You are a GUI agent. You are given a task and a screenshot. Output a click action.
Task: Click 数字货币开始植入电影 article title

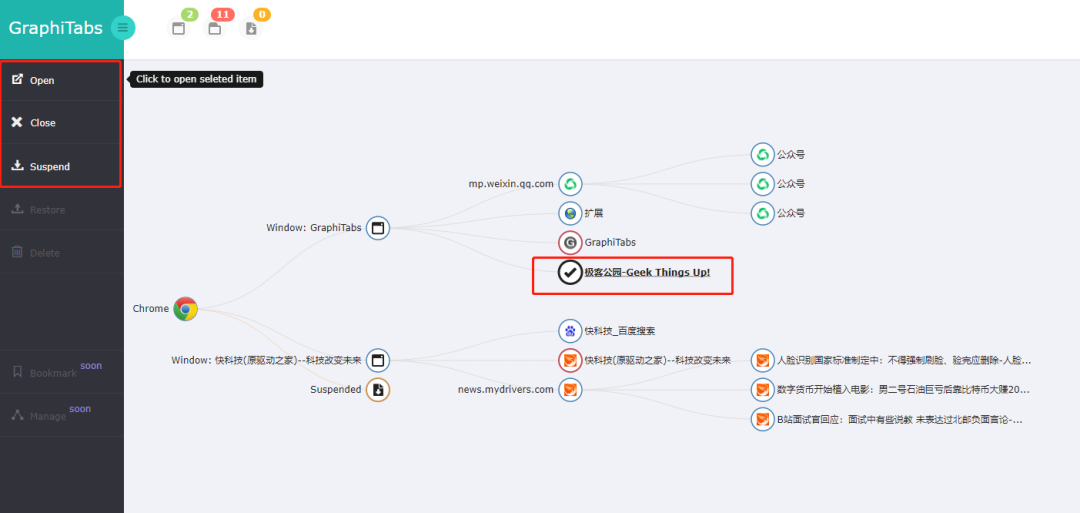click(904, 390)
